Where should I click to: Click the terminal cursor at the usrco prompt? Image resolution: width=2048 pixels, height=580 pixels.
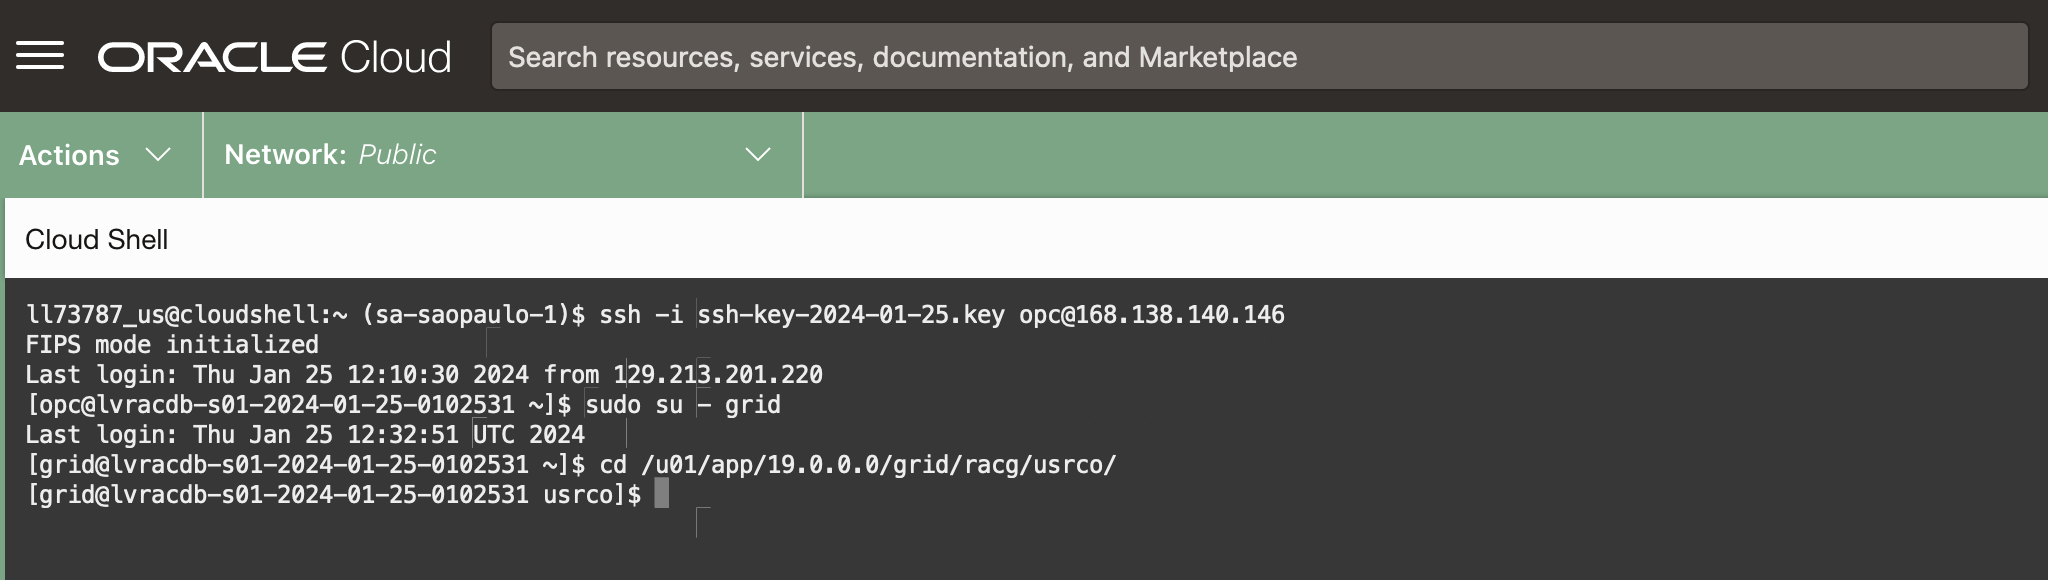click(661, 494)
